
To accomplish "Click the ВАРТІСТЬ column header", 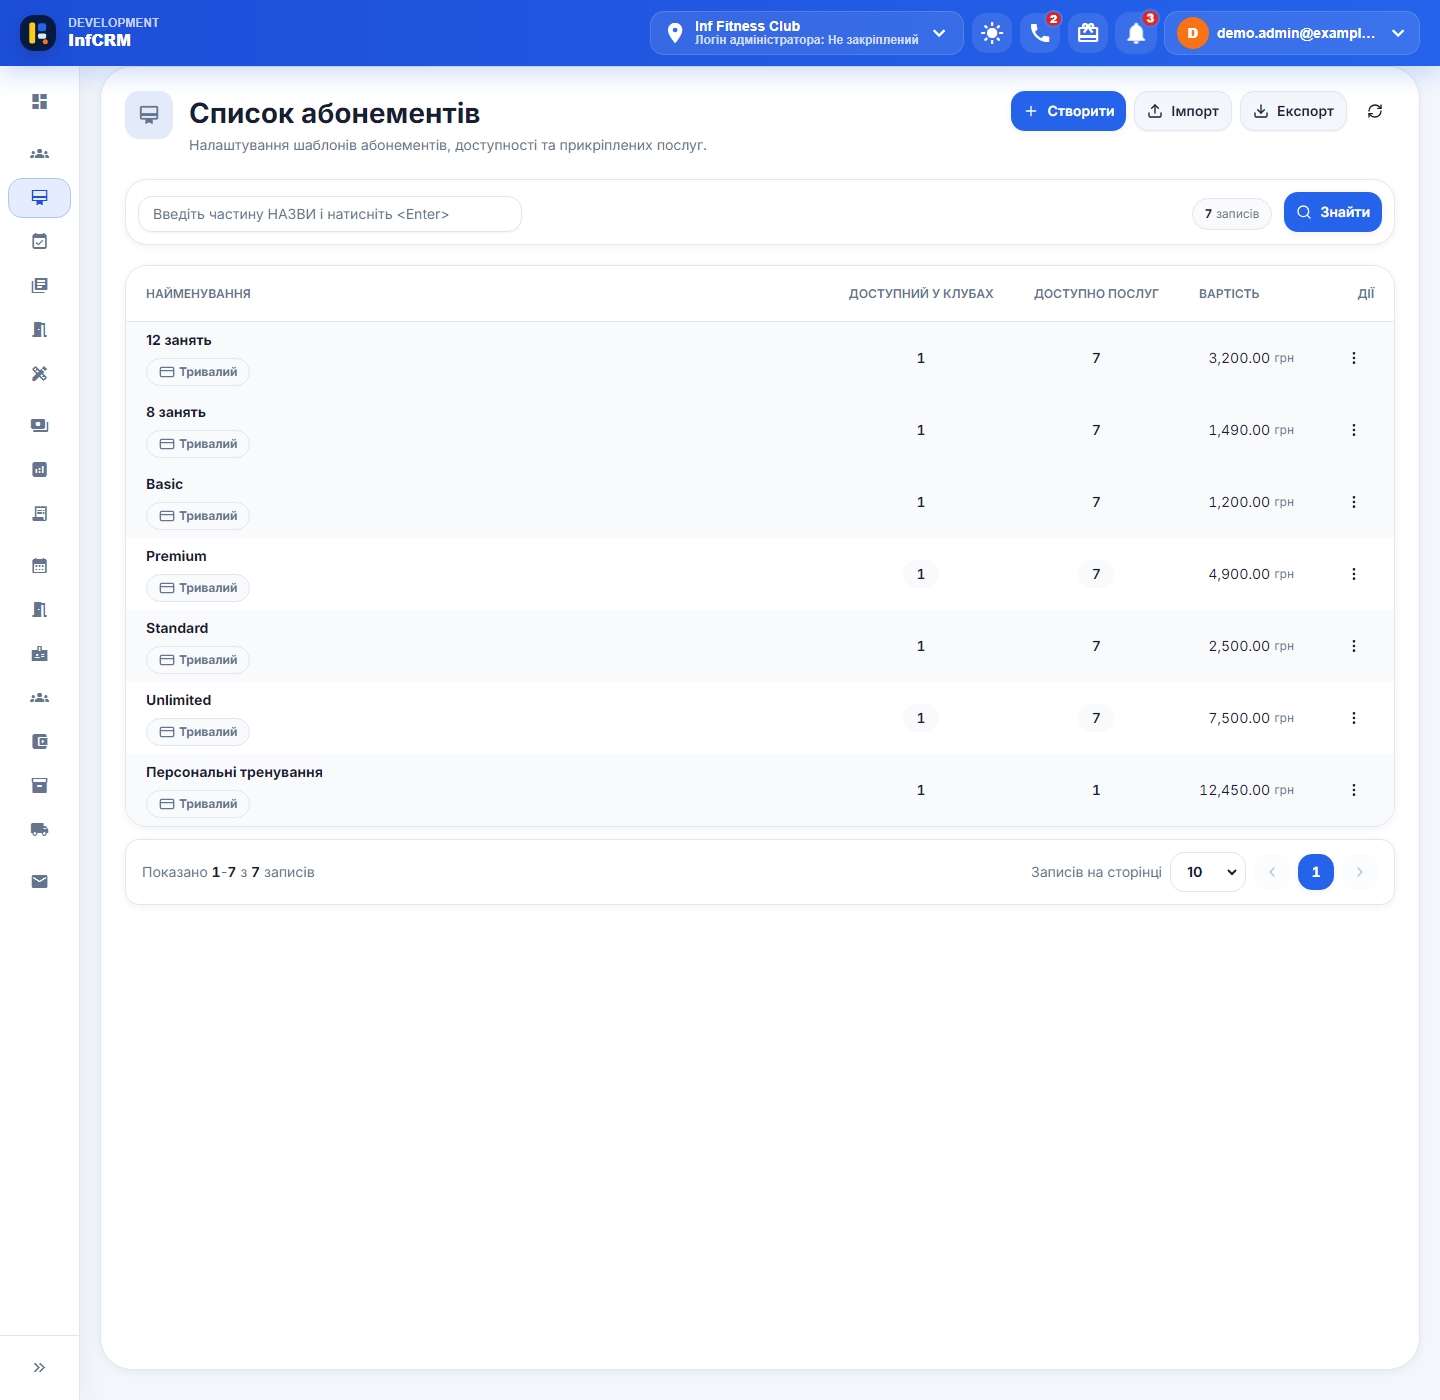I will pyautogui.click(x=1229, y=294).
